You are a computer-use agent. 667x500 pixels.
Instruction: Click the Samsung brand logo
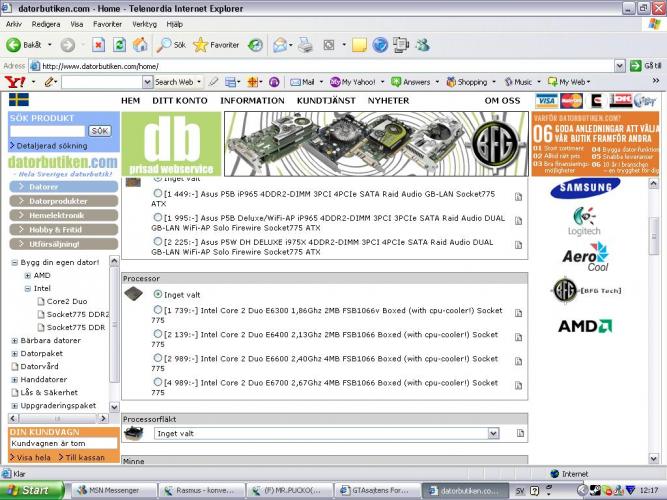589,187
